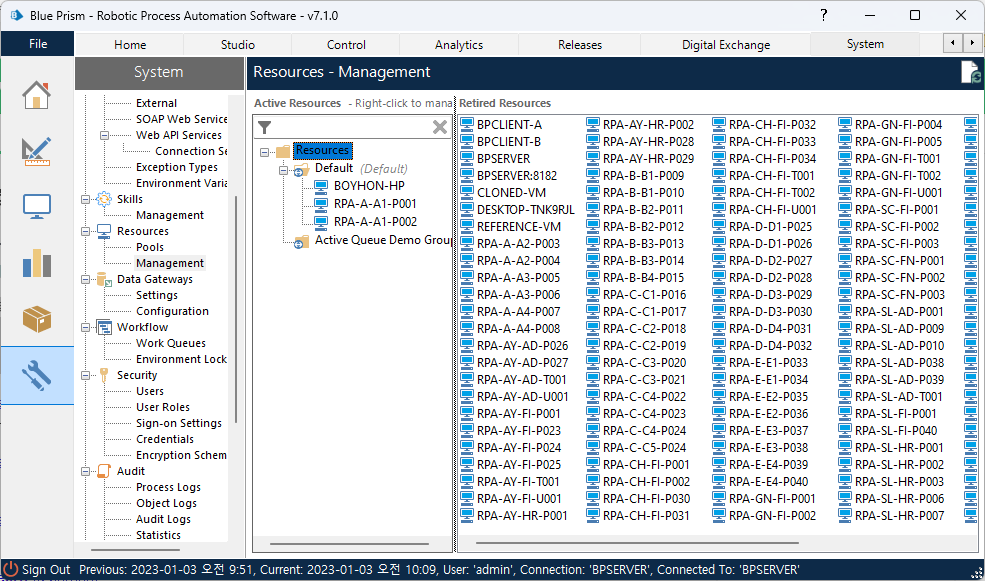Open the help question mark button
The height and width of the screenshot is (581, 985).
pos(824,15)
